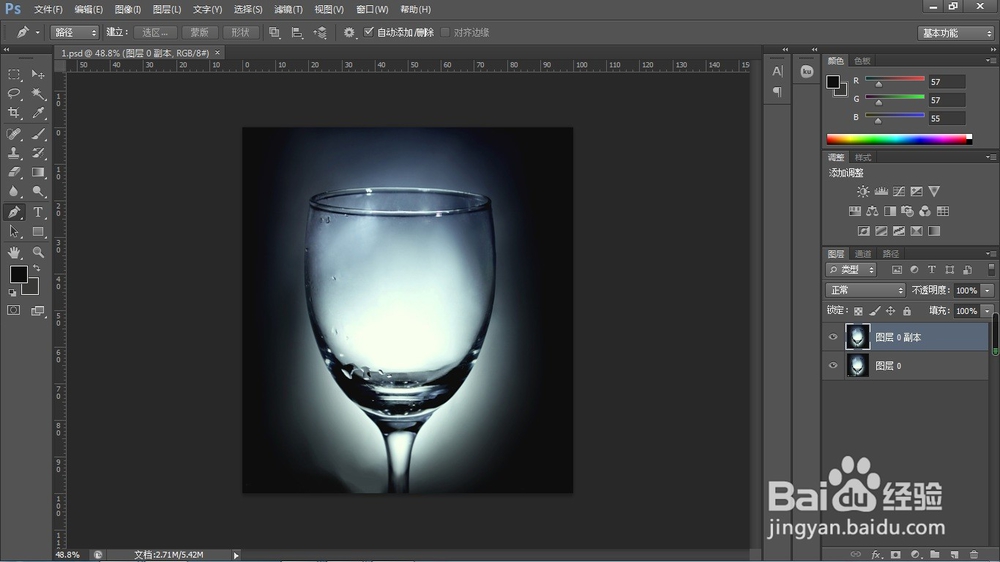Toggle pixel layer filter icon

(x=897, y=270)
